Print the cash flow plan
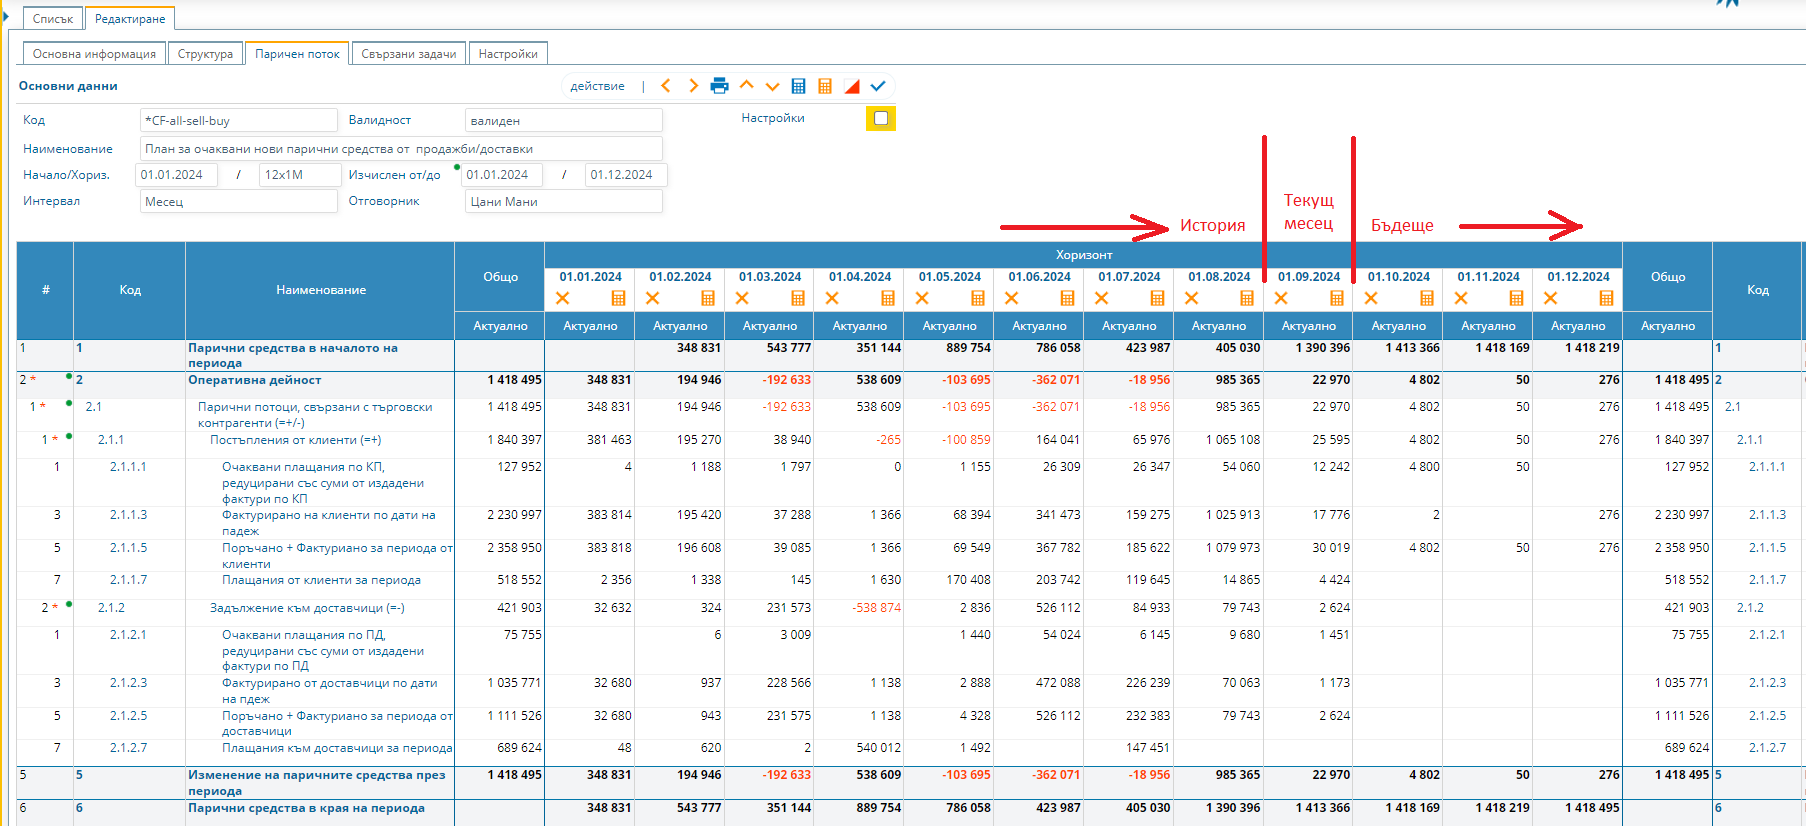The width and height of the screenshot is (1806, 826). click(x=719, y=86)
